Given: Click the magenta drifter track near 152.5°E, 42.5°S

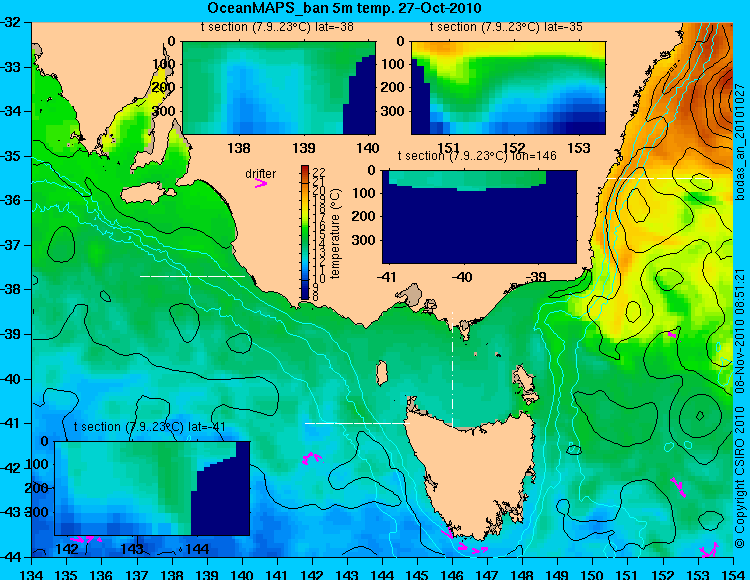Looking at the screenshot, I should point(678,487).
